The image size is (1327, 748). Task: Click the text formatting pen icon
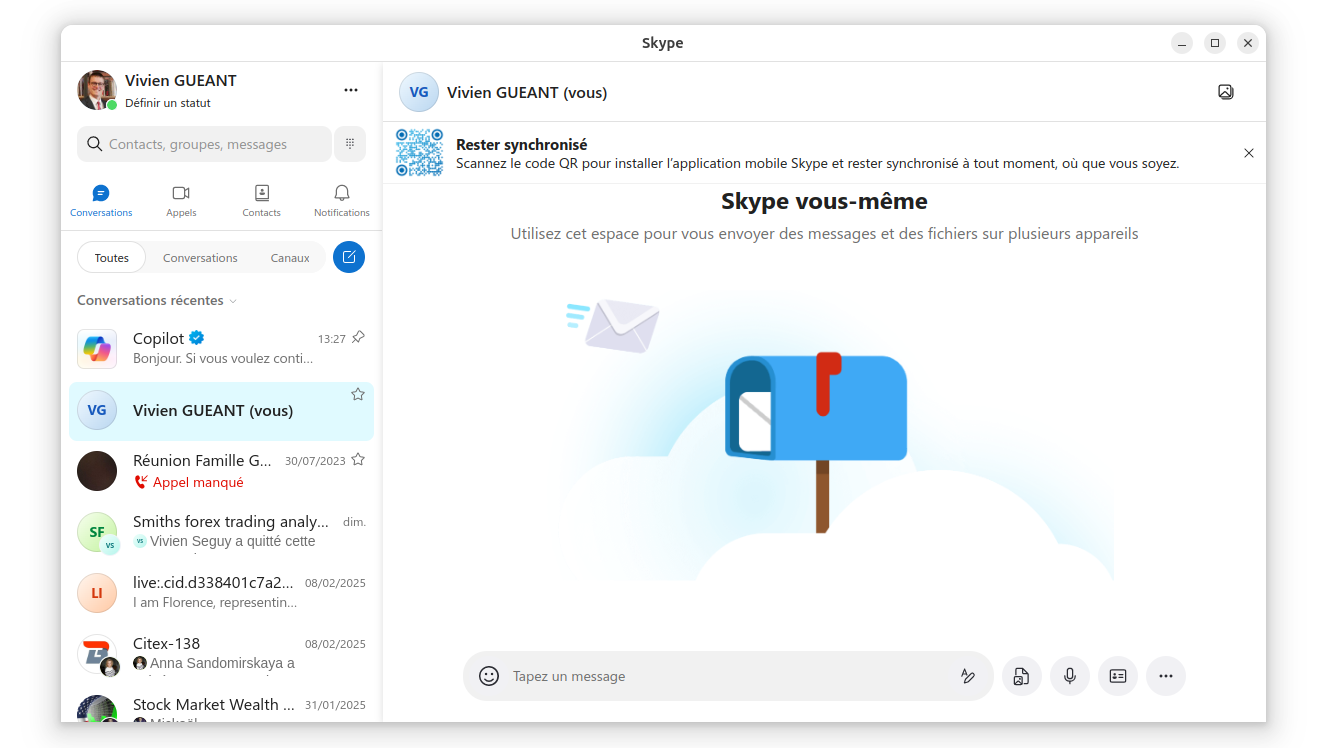(x=967, y=676)
